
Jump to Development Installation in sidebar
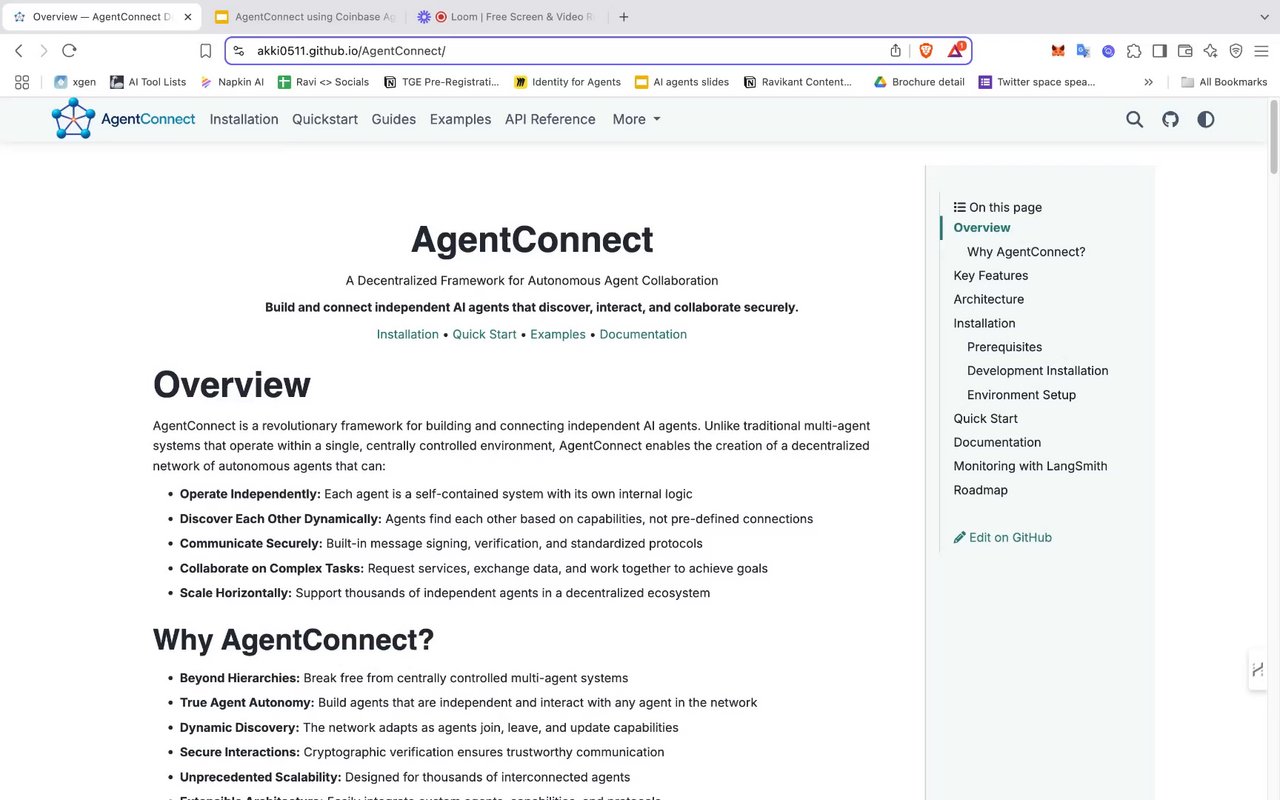click(1038, 370)
